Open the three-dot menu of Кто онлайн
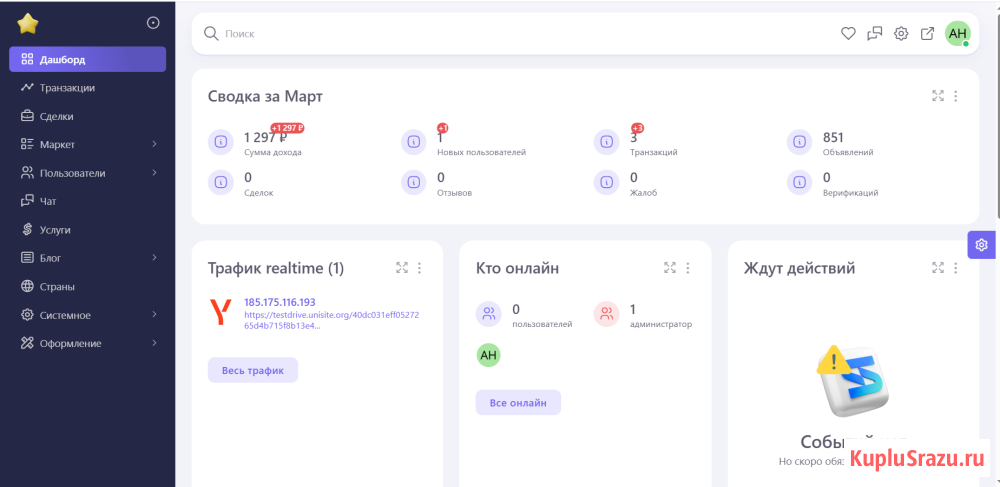Viewport: 1000px width, 487px height. [x=688, y=268]
